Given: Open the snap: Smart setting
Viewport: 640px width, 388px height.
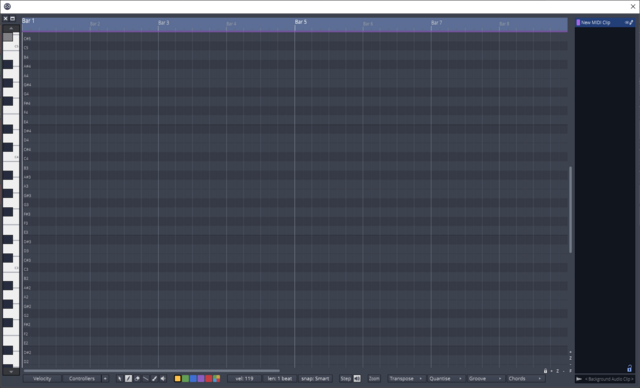Looking at the screenshot, I should coord(315,379).
